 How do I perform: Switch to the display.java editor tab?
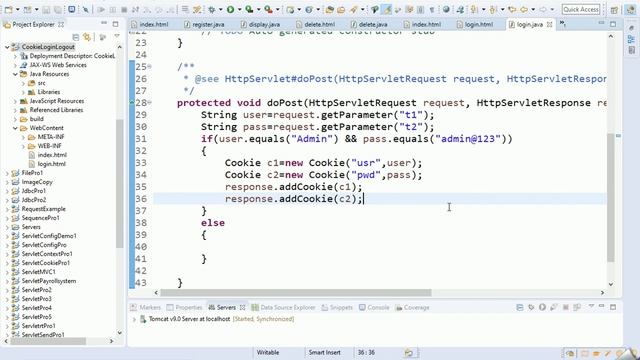pos(260,24)
